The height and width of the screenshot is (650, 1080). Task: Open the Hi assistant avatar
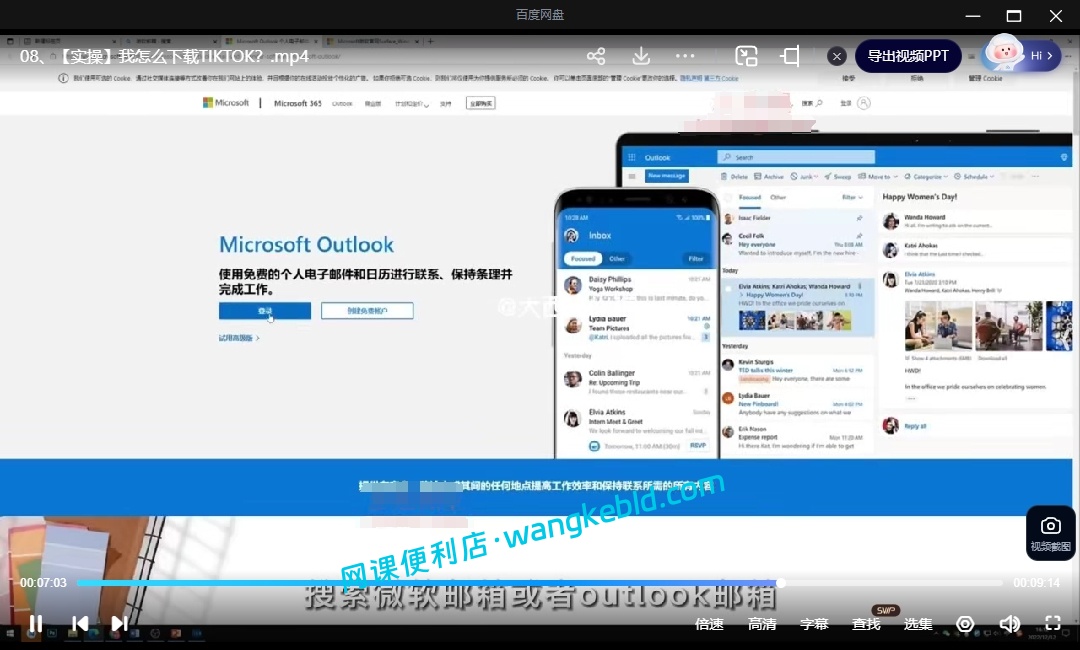1021,55
